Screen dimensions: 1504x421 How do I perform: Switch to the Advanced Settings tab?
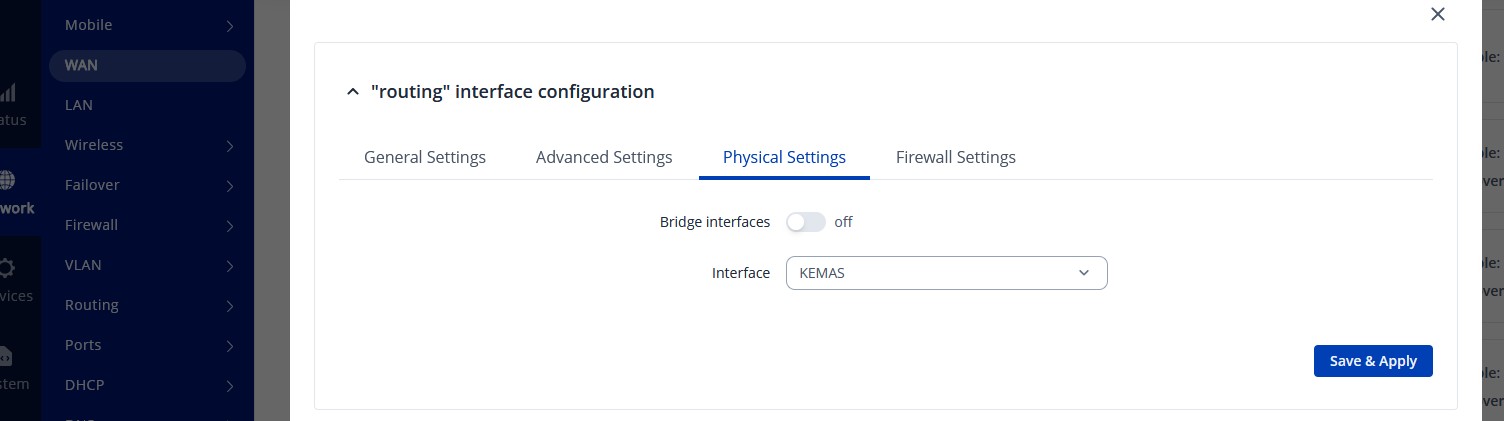coord(604,157)
